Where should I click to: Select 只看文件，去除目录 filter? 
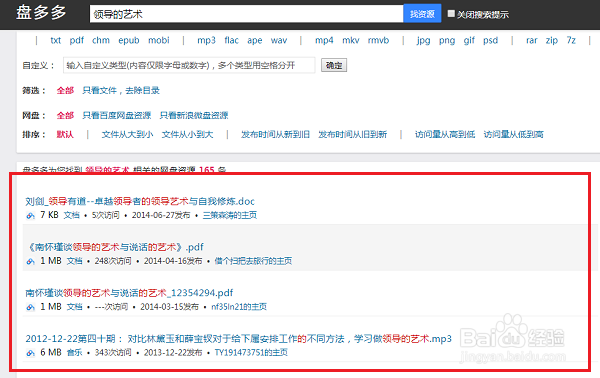click(x=121, y=90)
